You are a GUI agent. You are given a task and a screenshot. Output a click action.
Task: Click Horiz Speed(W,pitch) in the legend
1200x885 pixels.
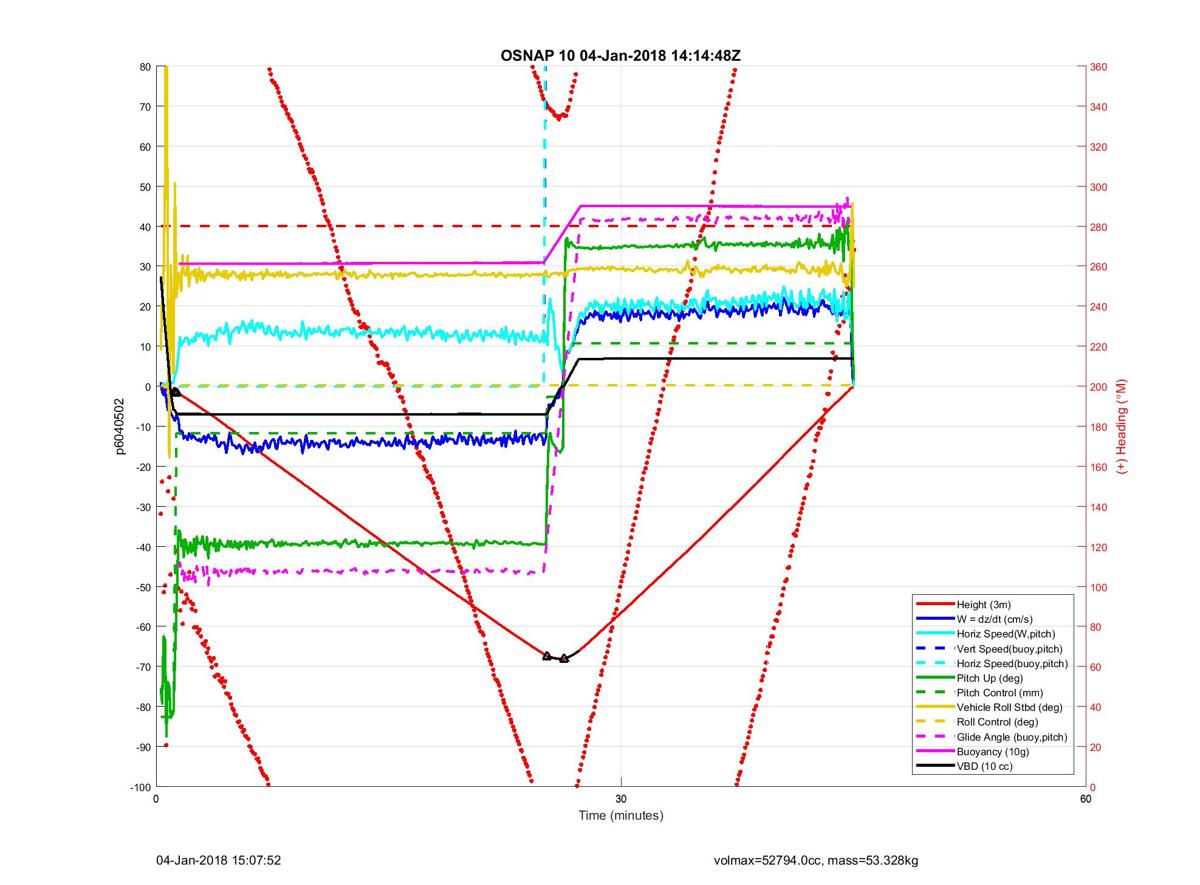[1005, 633]
